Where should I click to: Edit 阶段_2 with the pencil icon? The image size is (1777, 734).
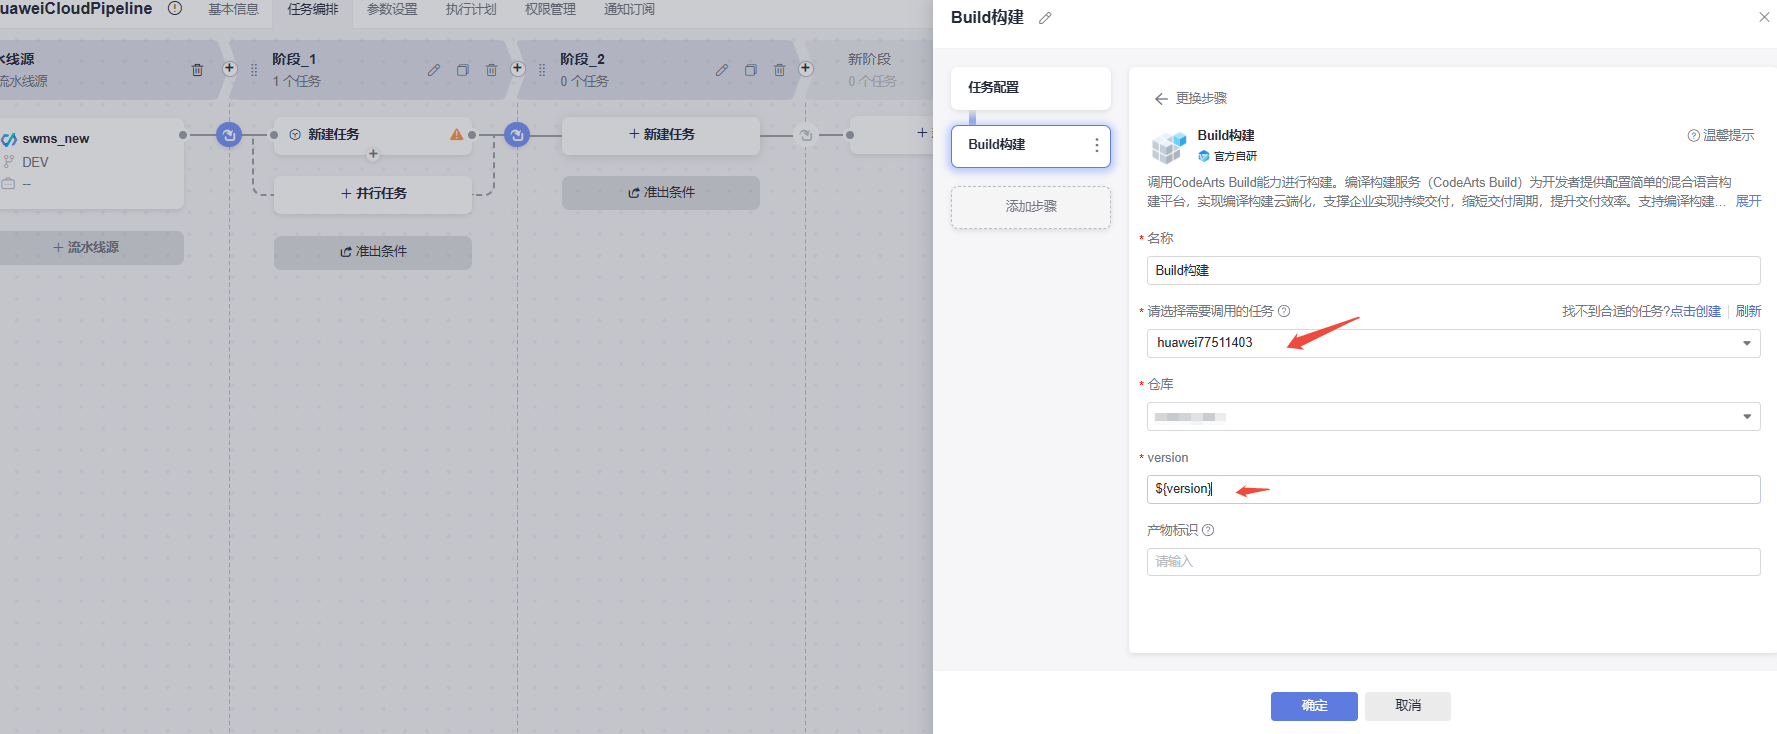[x=721, y=70]
